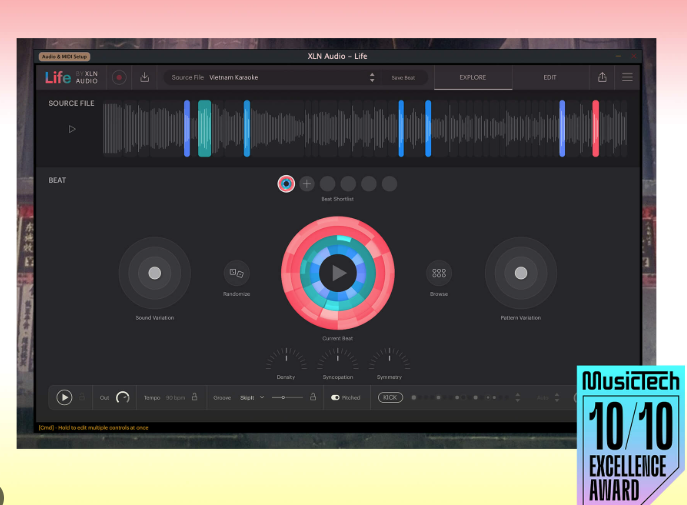Screen dimensions: 687x505
Task: Click the Source File up/down stepper arrows
Action: pos(372,78)
